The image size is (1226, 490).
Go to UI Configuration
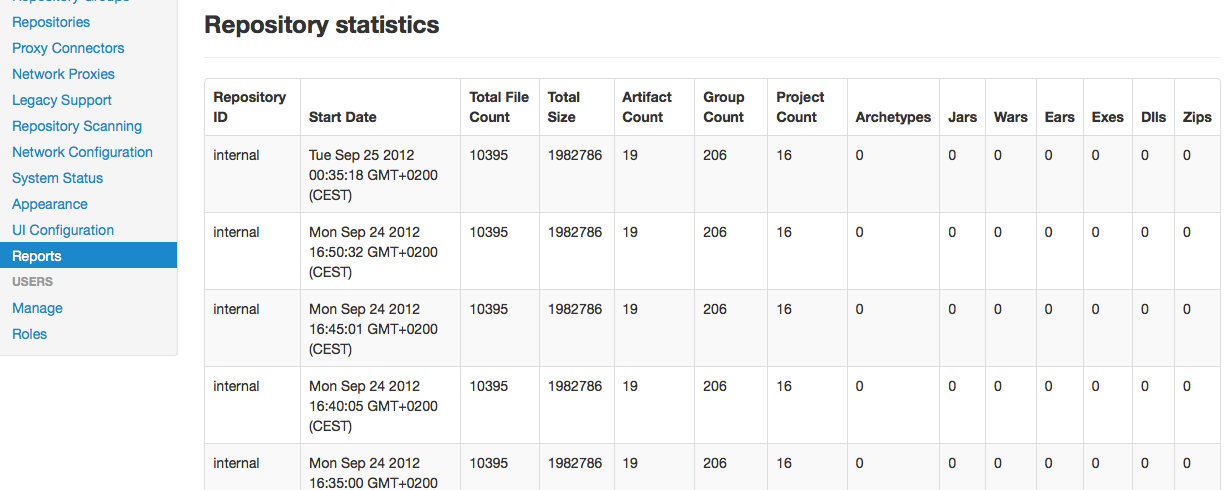(x=63, y=230)
